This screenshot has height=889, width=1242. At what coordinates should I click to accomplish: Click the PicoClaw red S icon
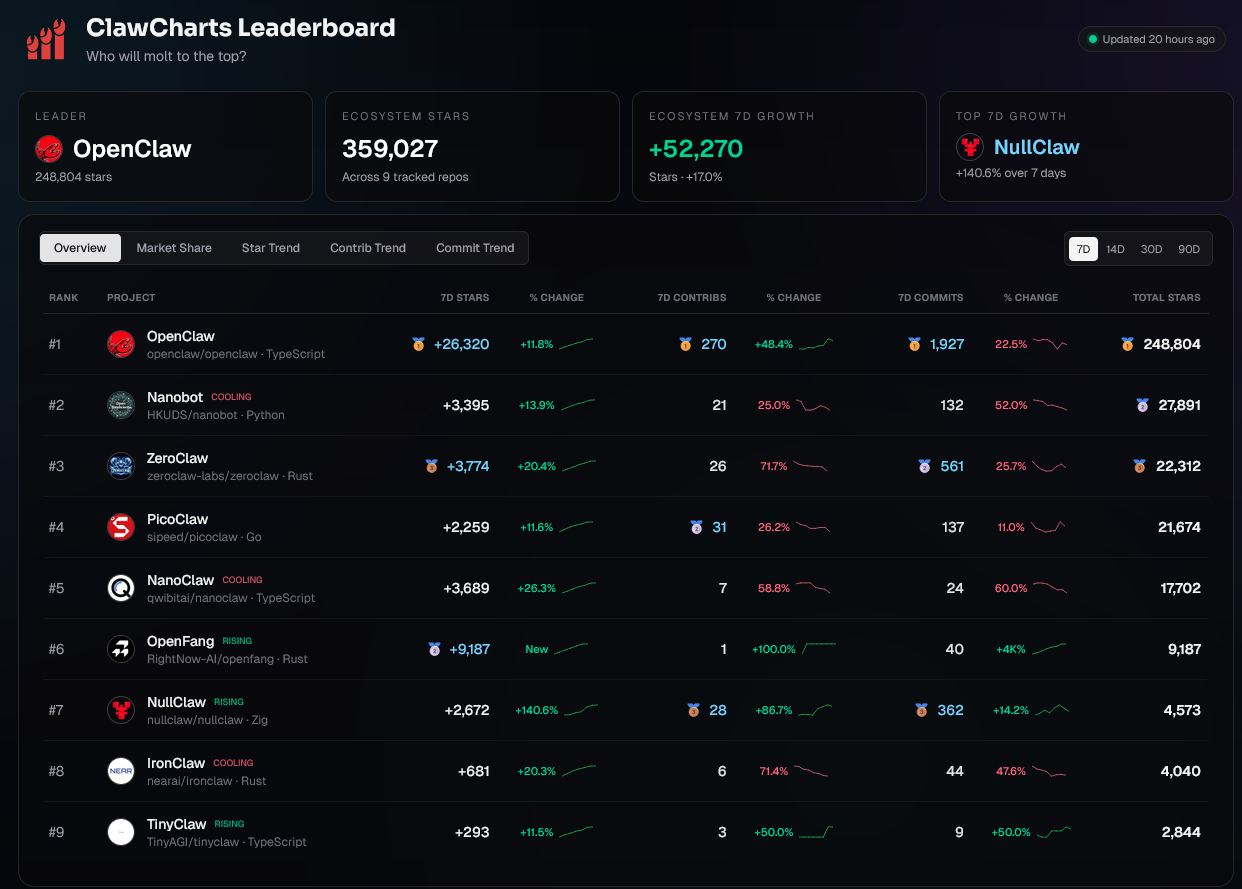pyautogui.click(x=121, y=527)
